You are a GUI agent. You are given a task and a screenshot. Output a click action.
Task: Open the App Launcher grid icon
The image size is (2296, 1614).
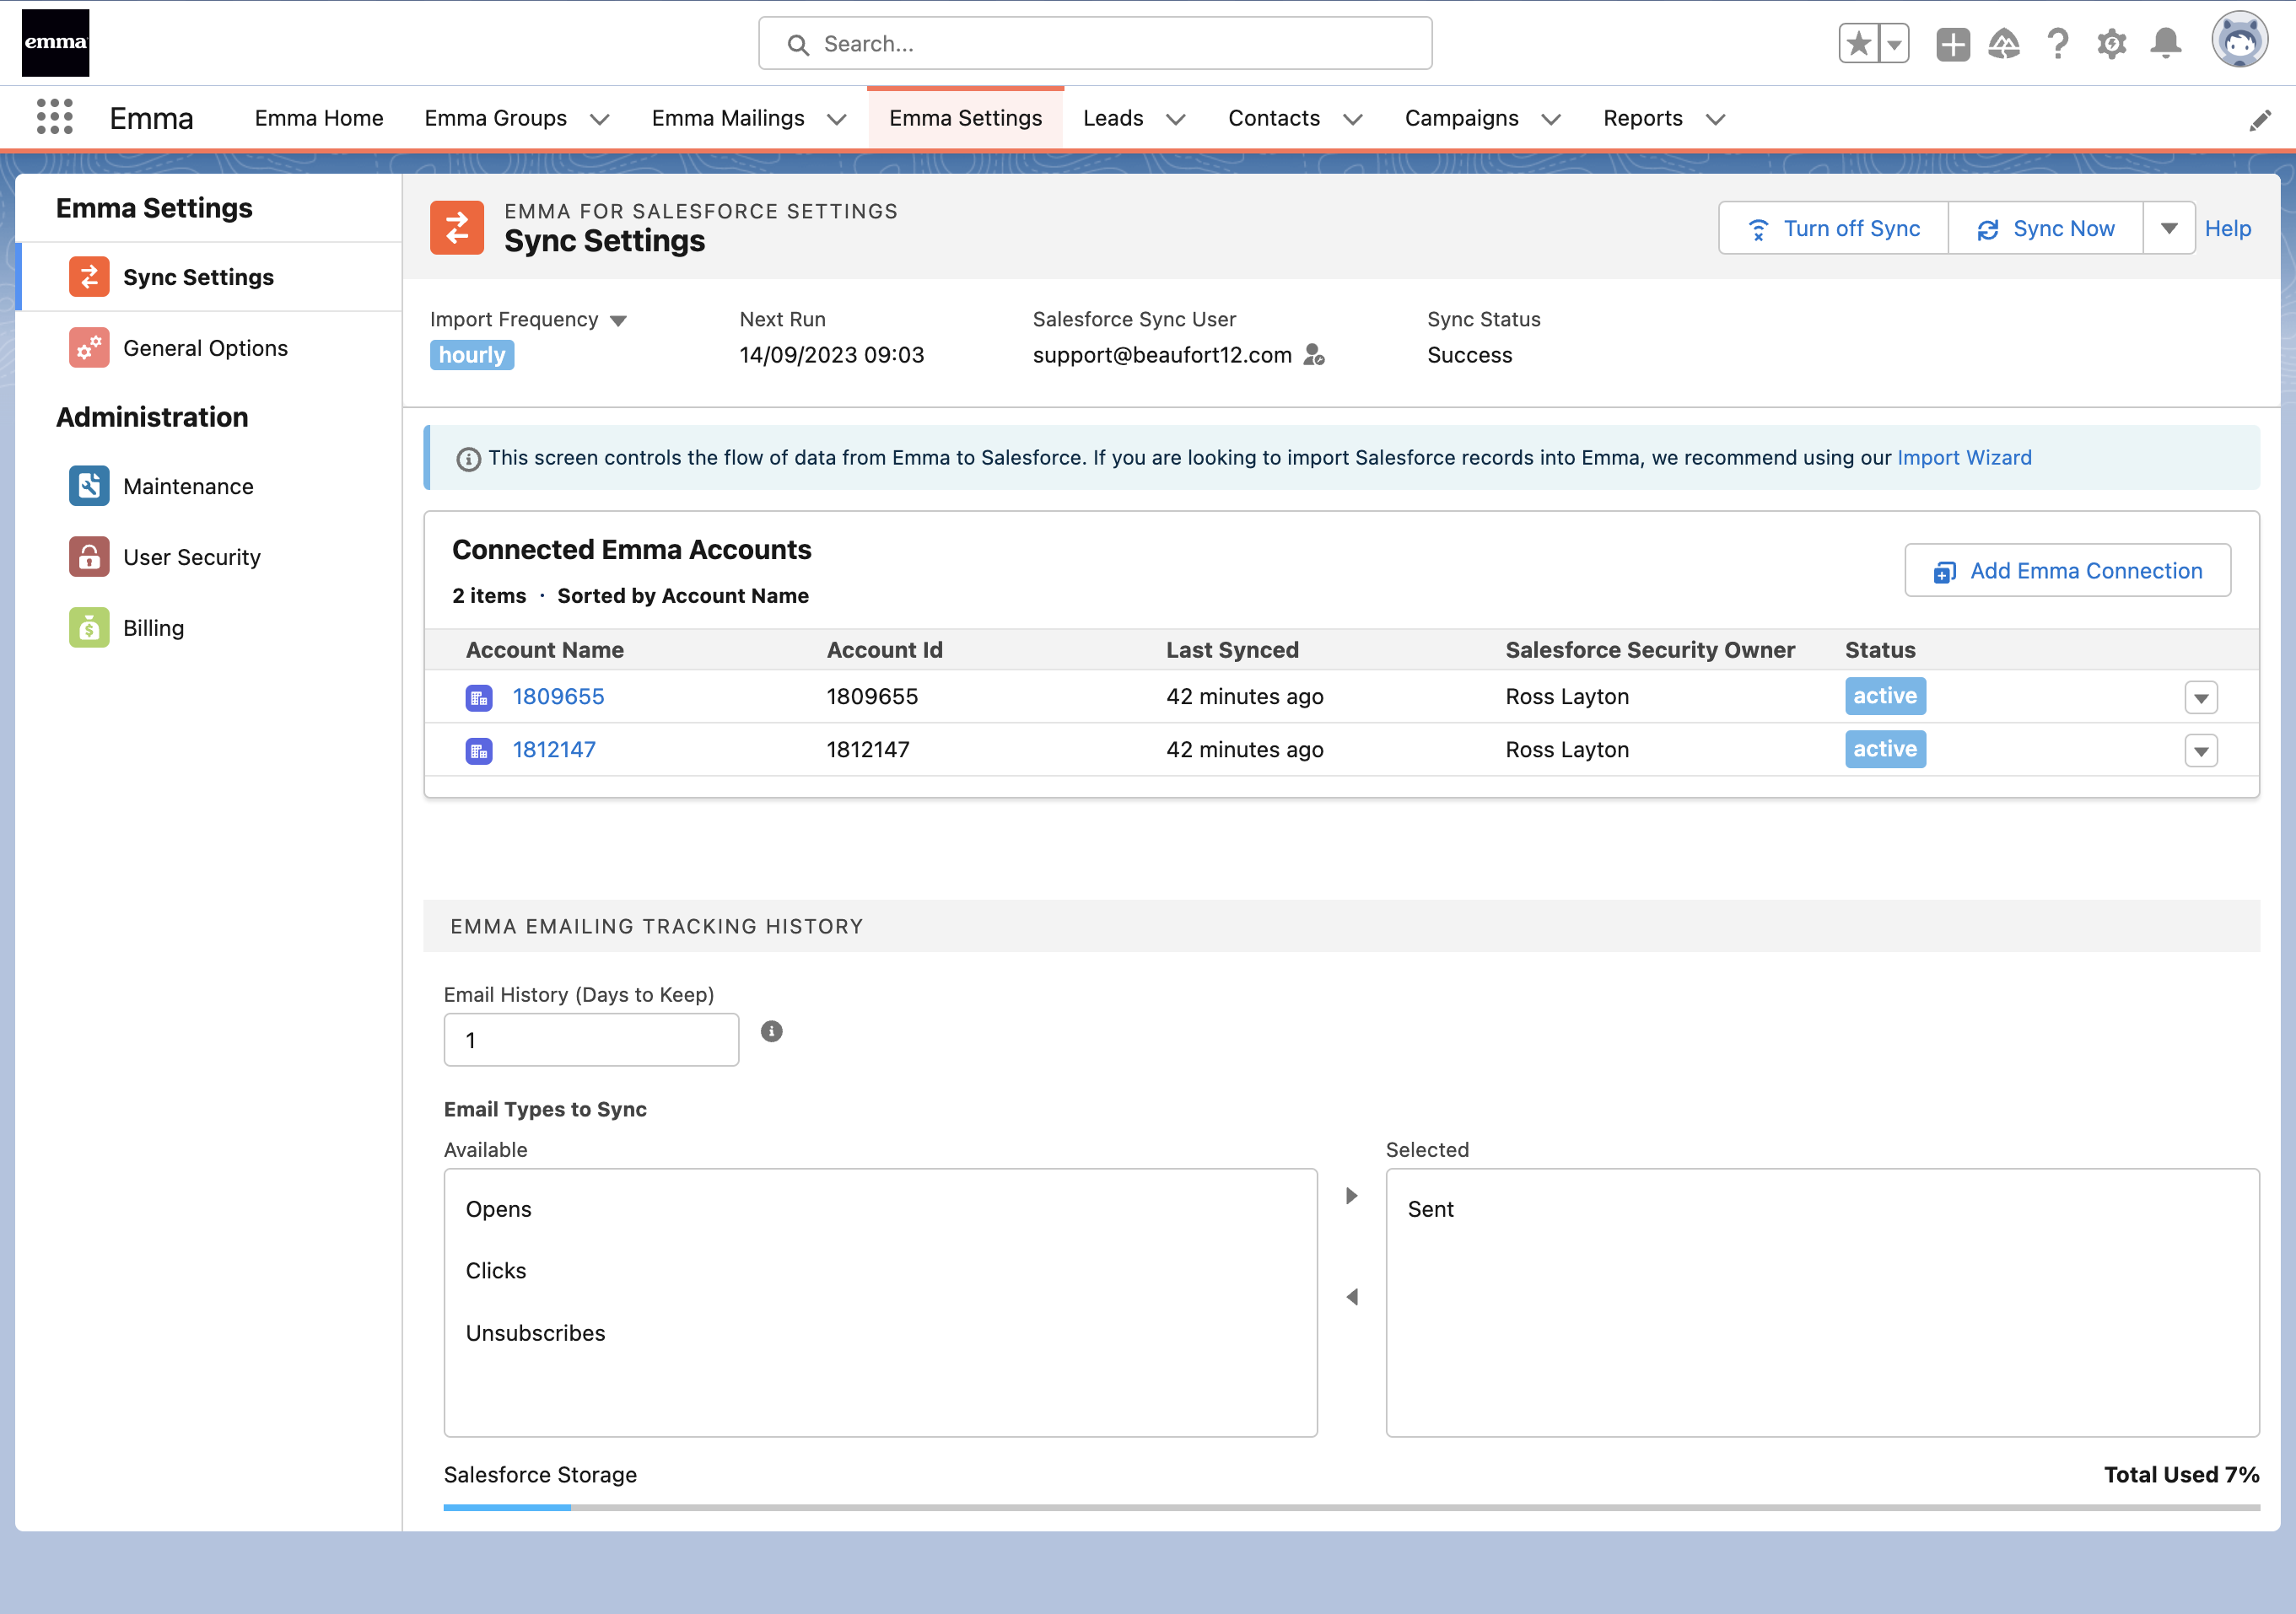coord(55,118)
